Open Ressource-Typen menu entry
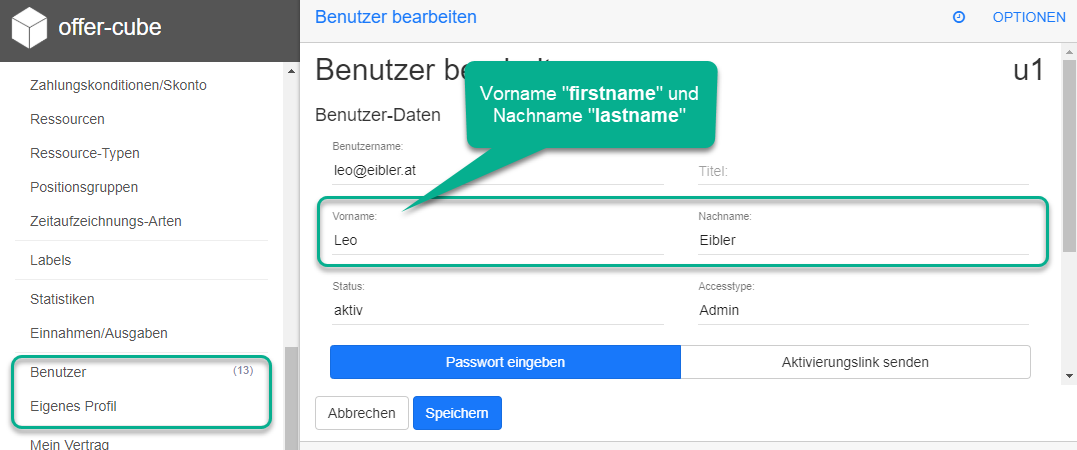The image size is (1077, 450). (x=84, y=153)
